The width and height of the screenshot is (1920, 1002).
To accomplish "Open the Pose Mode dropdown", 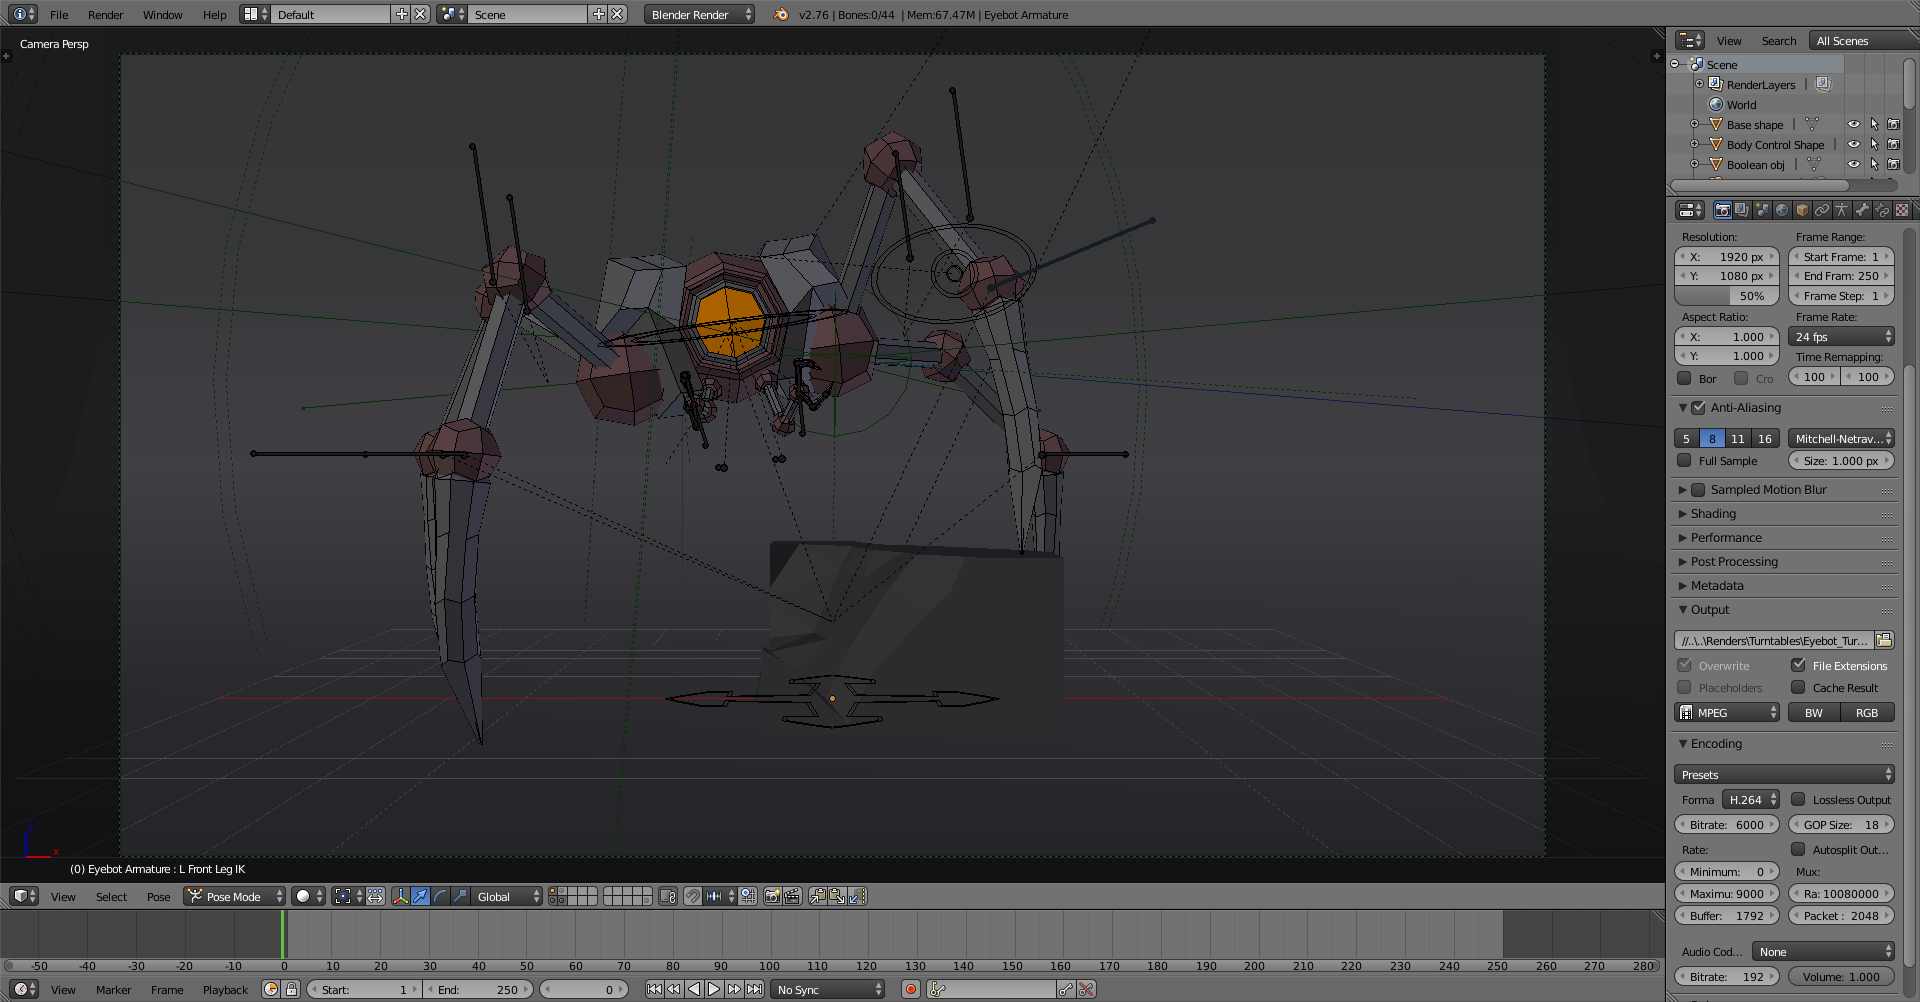I will pos(233,896).
